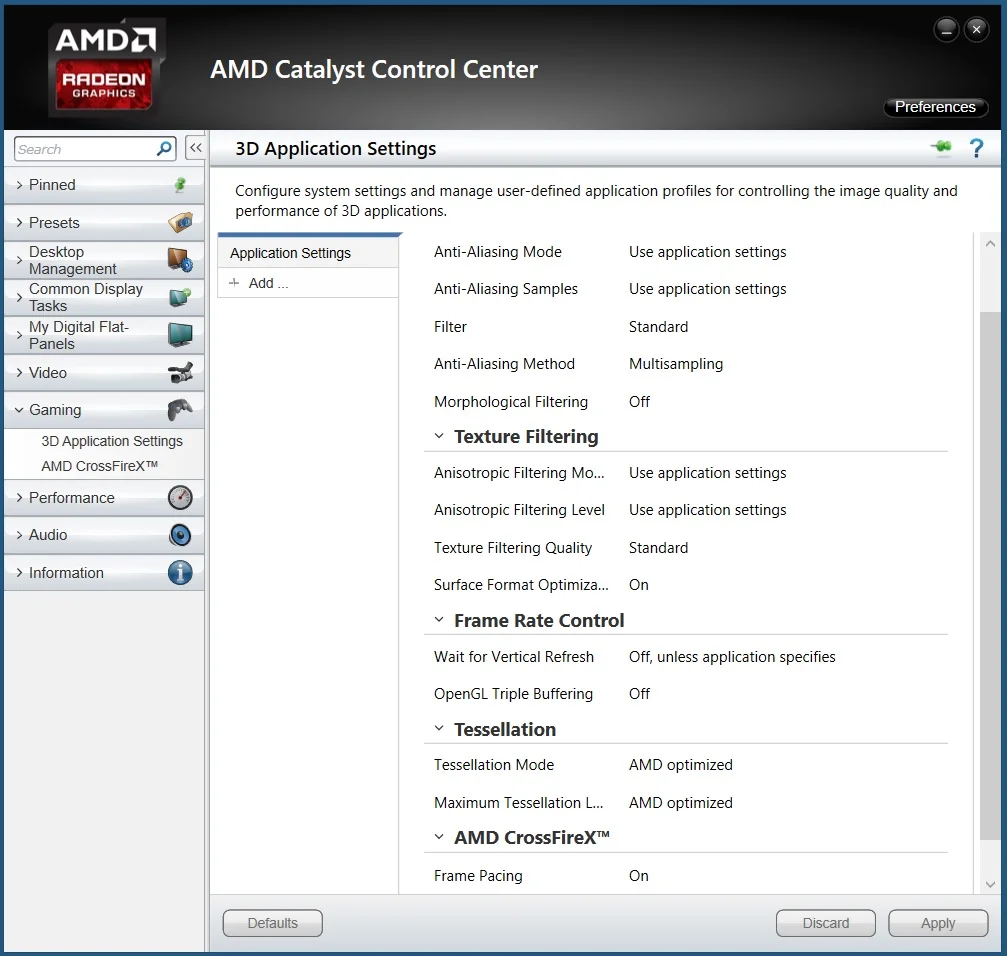Screen dimensions: 1007x956
Task: Open the Preferences menu
Action: (x=935, y=107)
